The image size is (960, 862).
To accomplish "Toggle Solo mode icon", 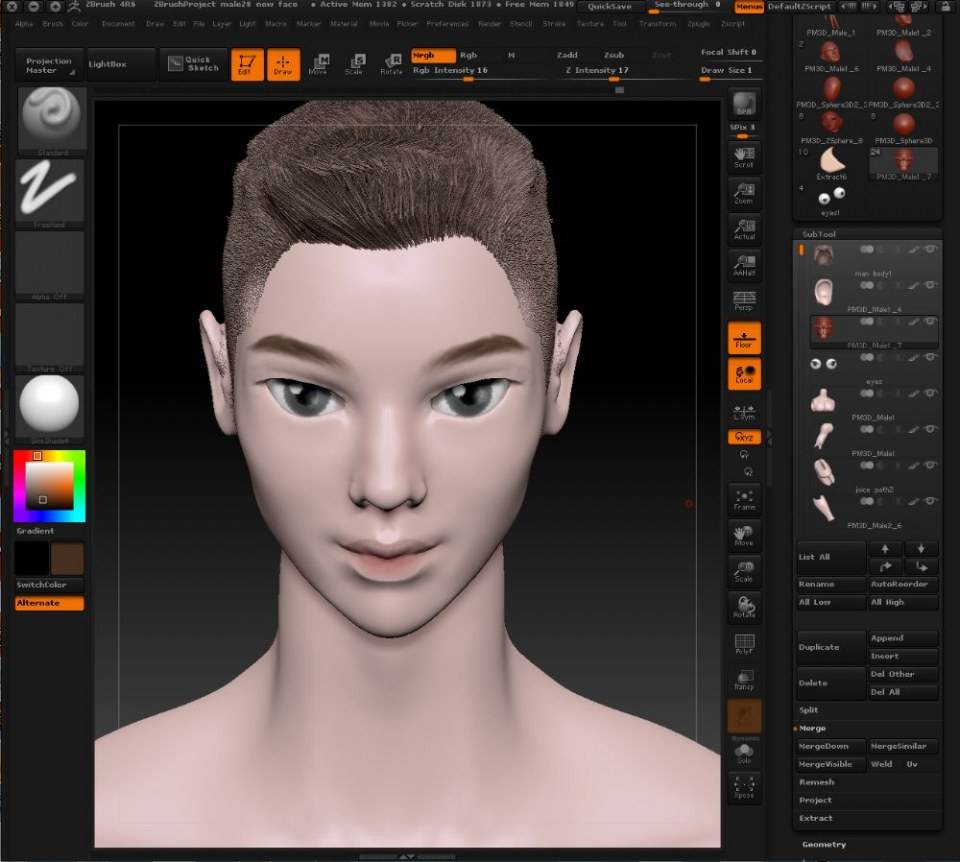I will (744, 753).
